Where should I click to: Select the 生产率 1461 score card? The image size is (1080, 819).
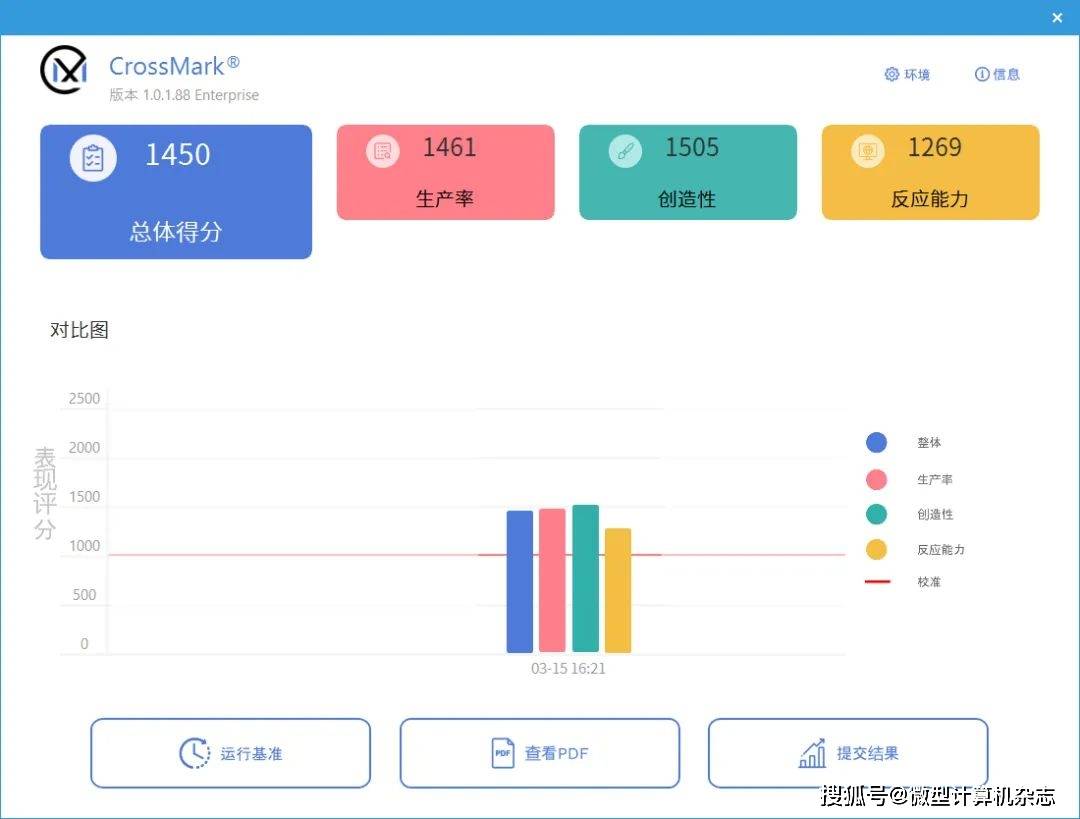tap(446, 172)
